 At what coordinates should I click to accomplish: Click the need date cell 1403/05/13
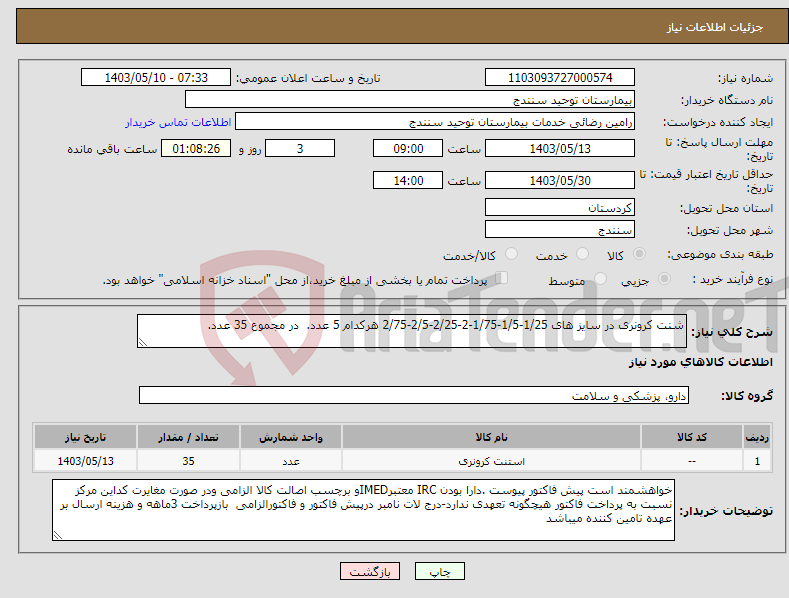click(86, 461)
